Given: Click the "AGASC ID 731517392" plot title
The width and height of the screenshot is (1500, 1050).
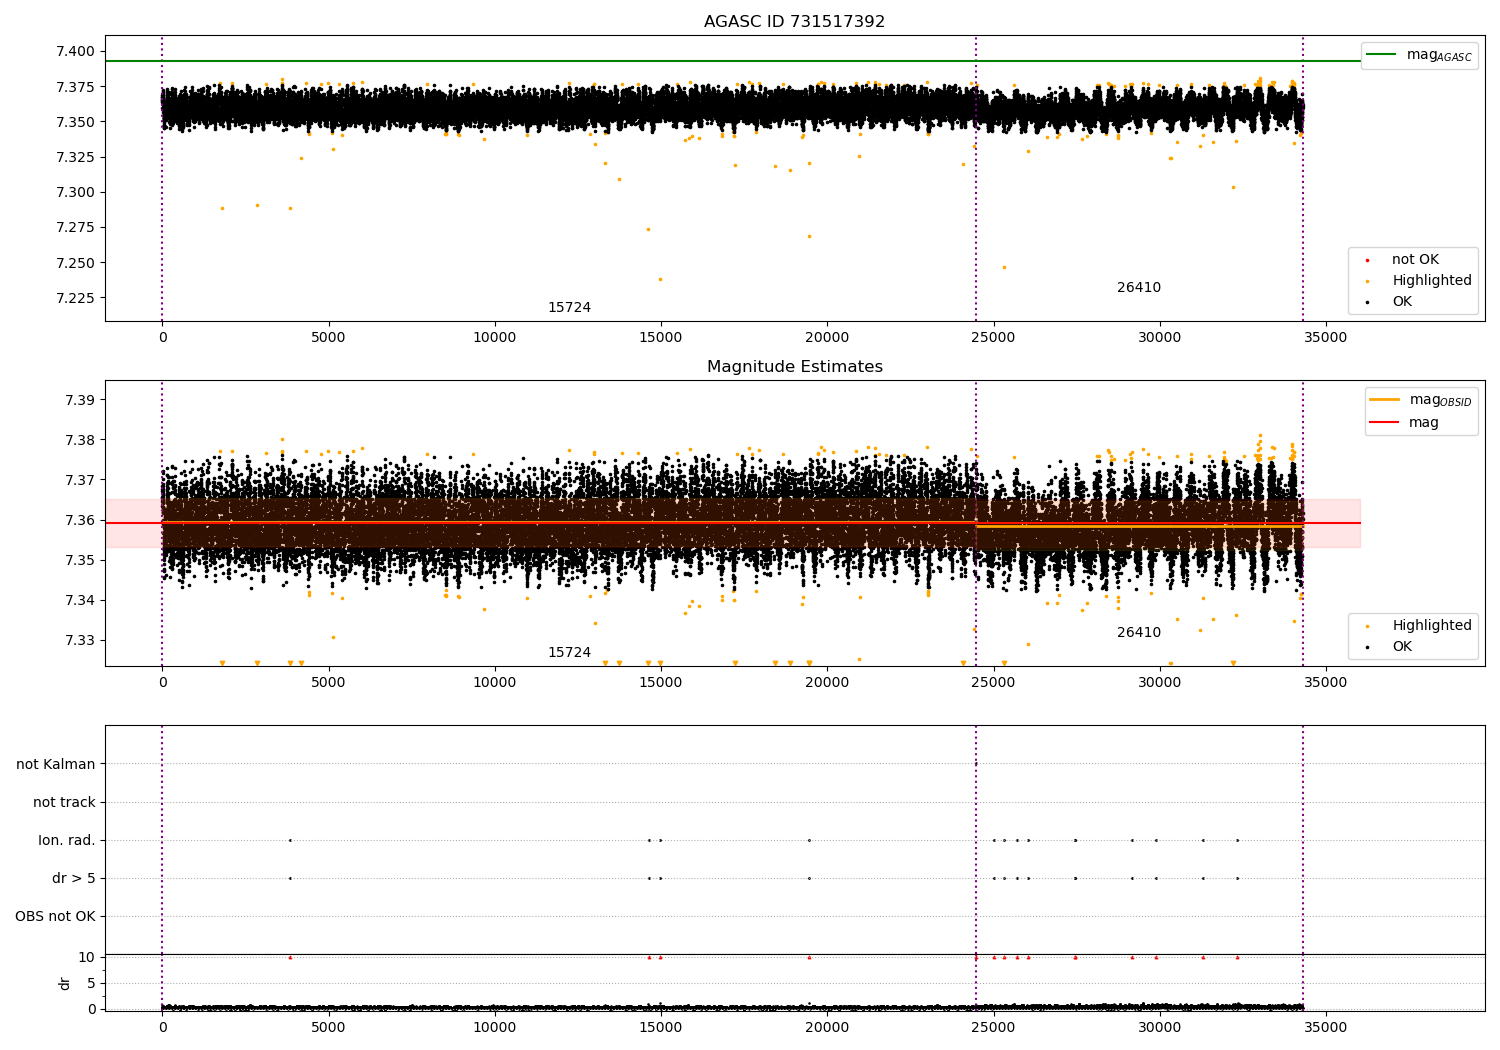Looking at the screenshot, I should (x=794, y=22).
